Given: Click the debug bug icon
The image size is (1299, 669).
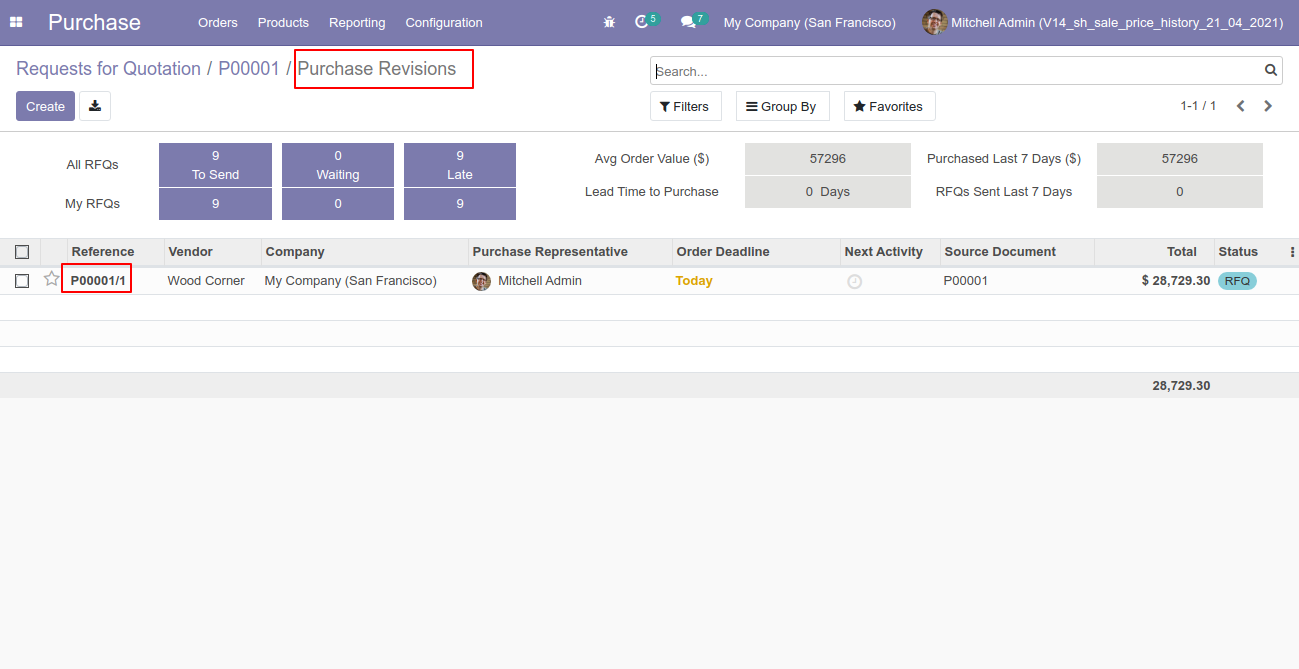Looking at the screenshot, I should (609, 22).
